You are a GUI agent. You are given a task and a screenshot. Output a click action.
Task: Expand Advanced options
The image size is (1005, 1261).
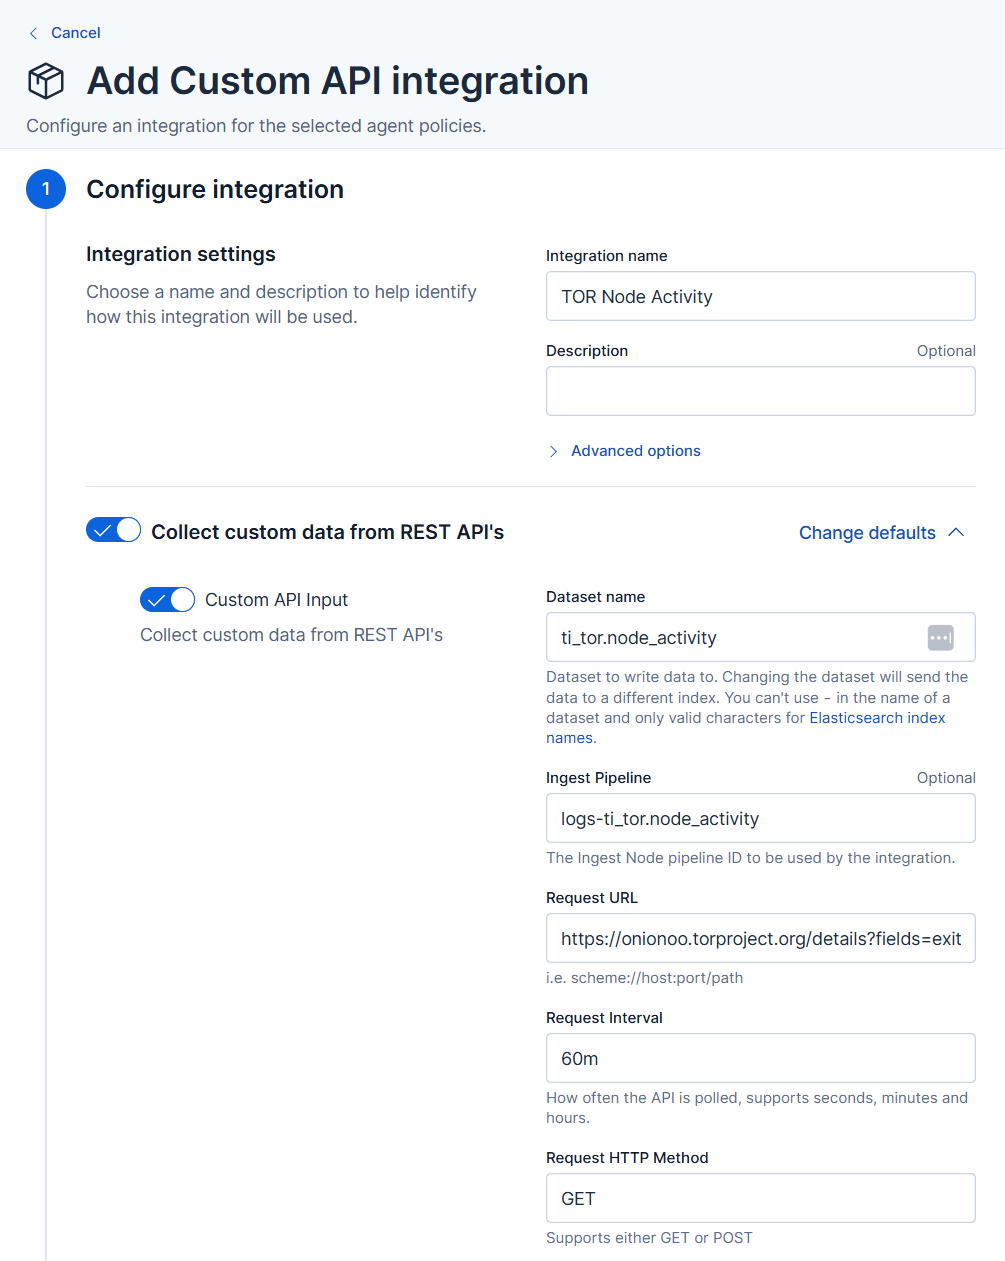635,451
